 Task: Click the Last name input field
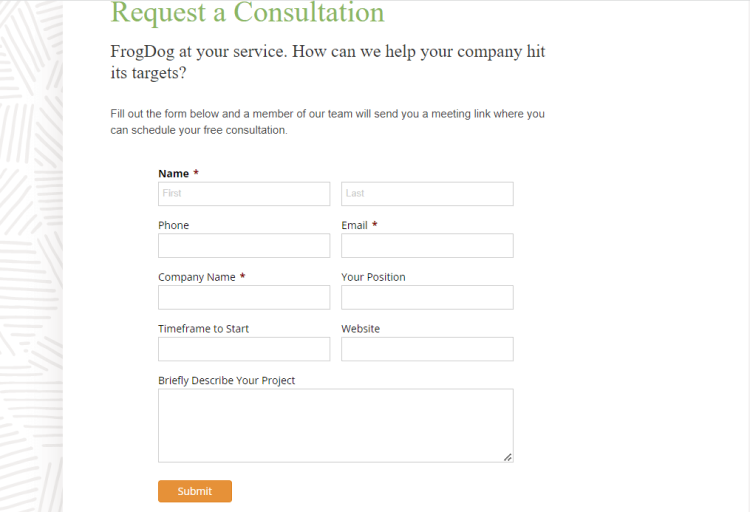click(427, 194)
